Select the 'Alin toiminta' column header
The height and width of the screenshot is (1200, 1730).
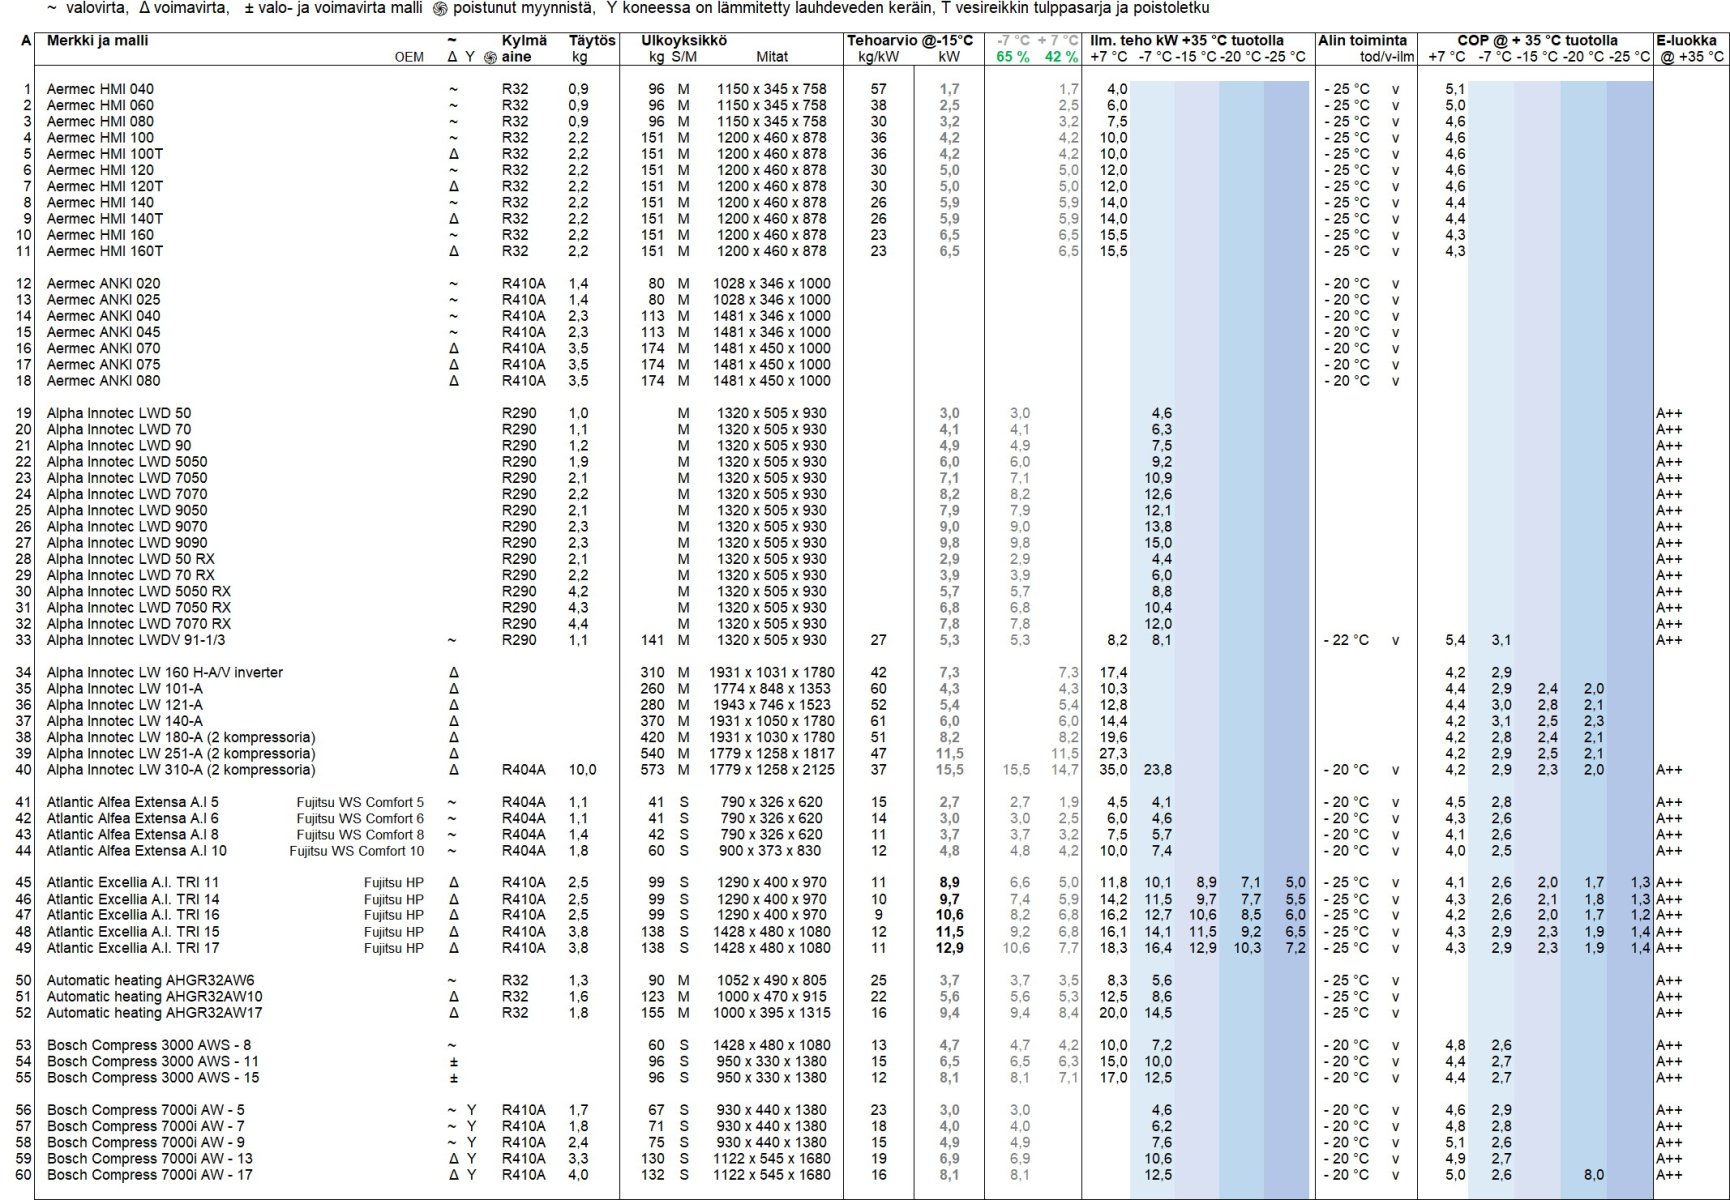[x=1362, y=41]
